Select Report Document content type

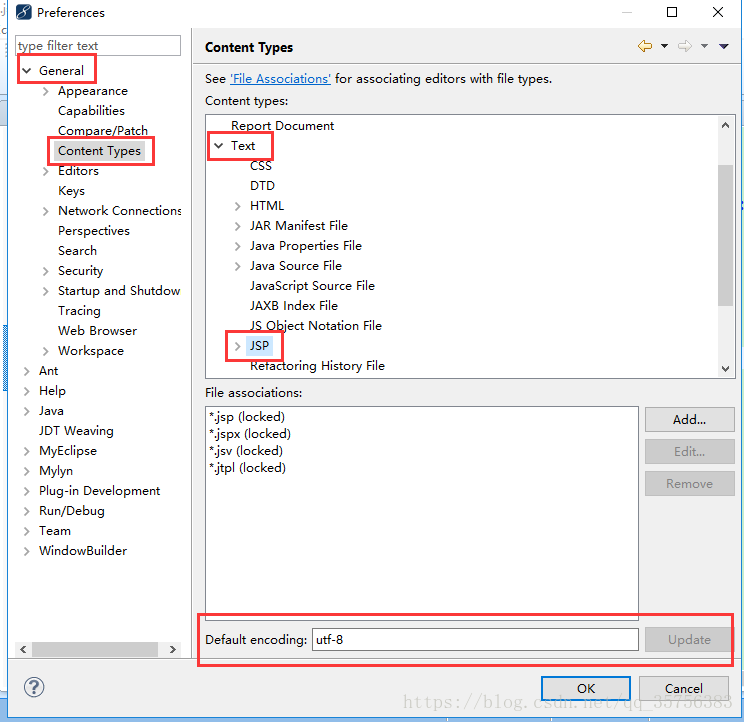tap(282, 126)
